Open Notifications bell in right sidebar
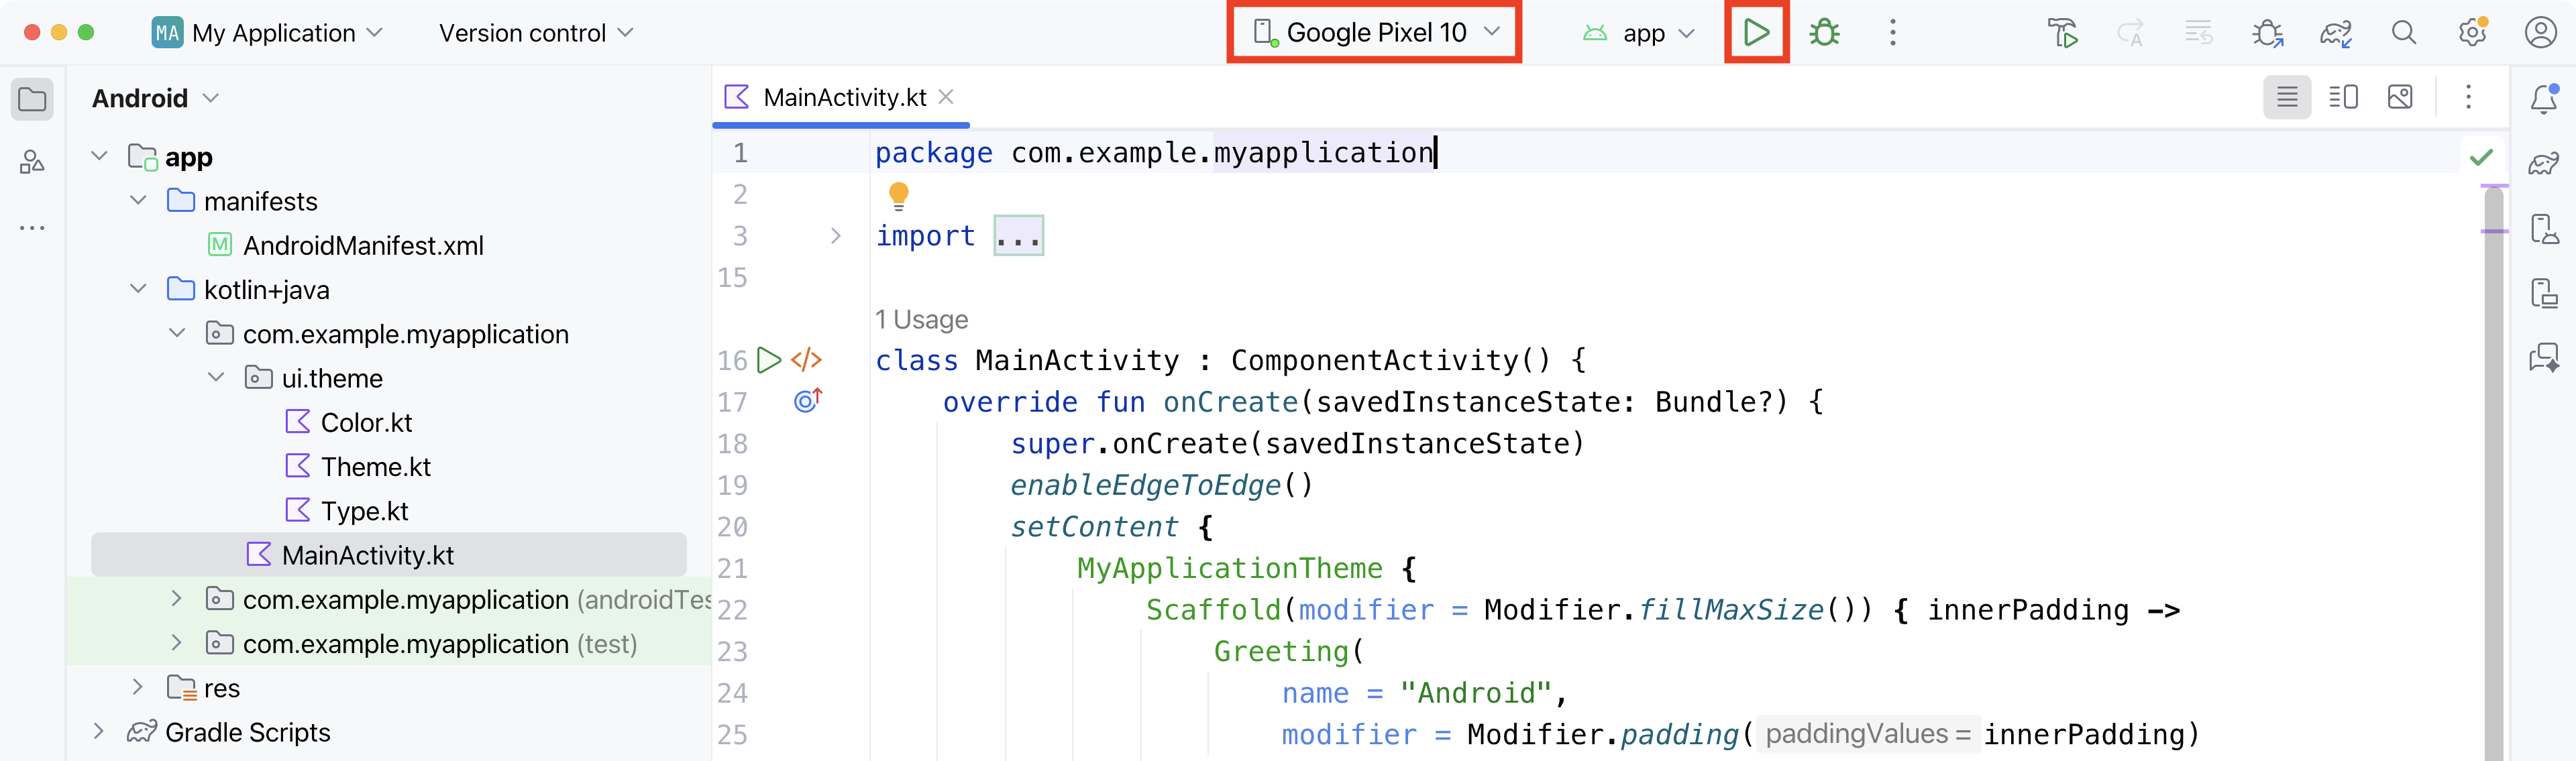 point(2543,99)
